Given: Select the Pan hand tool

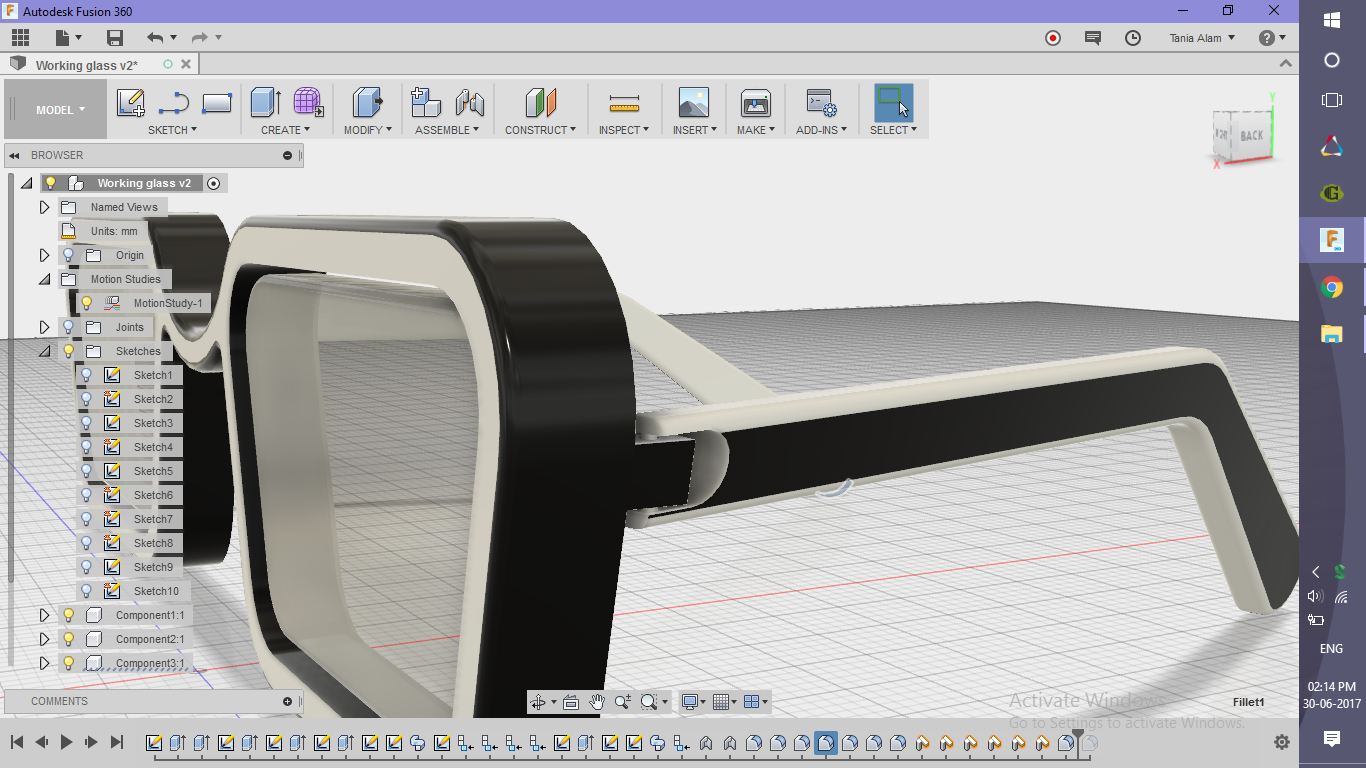Looking at the screenshot, I should pyautogui.click(x=597, y=702).
